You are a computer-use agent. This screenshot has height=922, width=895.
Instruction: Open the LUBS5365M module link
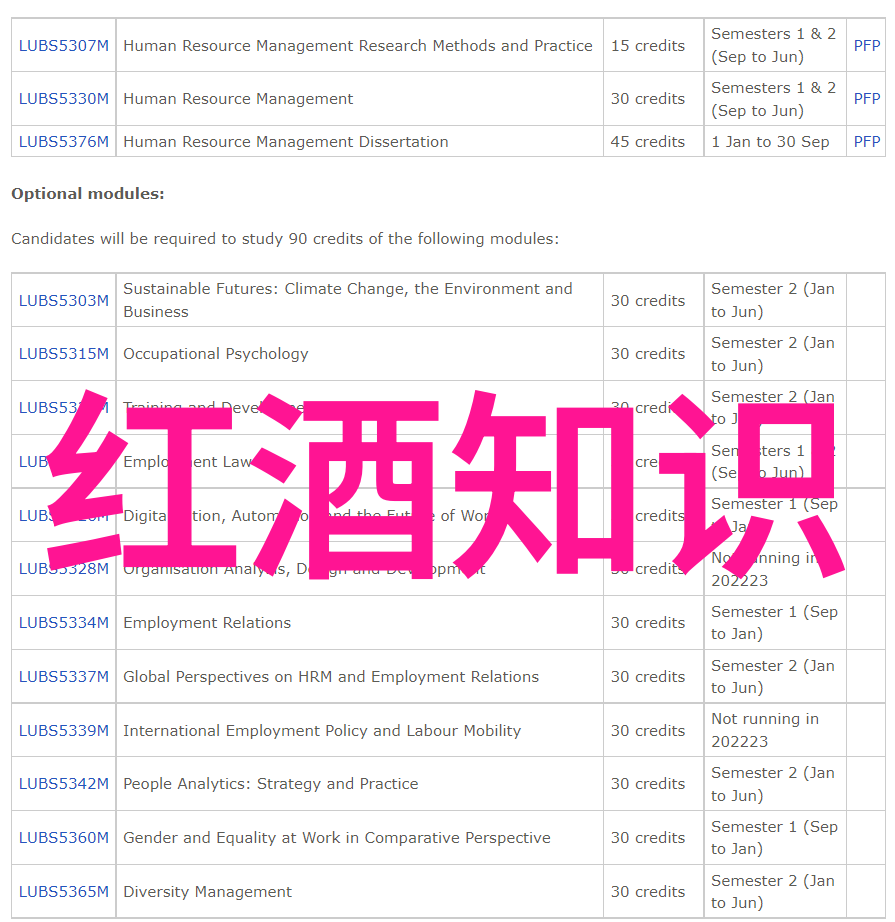tap(64, 891)
